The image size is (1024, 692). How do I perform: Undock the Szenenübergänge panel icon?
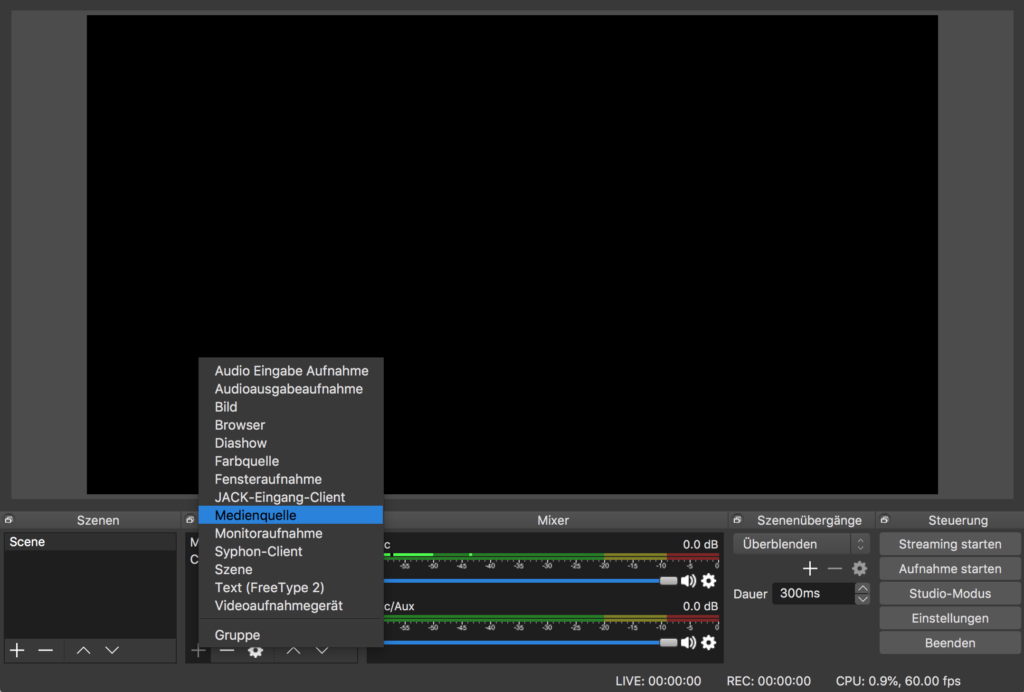pos(737,520)
